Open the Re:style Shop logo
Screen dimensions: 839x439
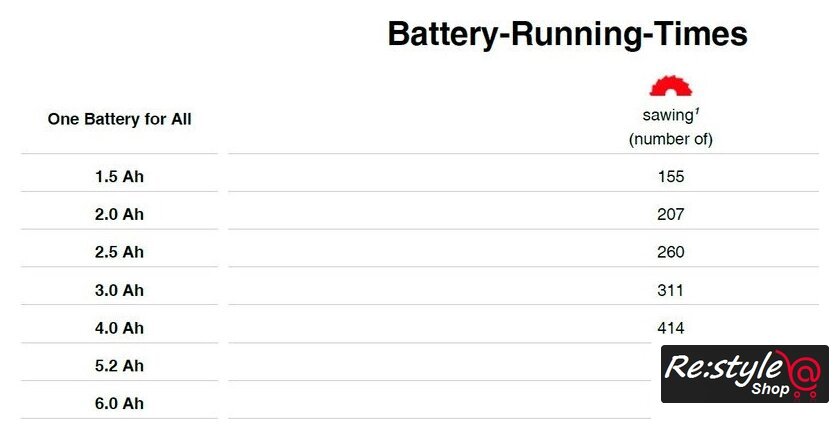click(745, 374)
